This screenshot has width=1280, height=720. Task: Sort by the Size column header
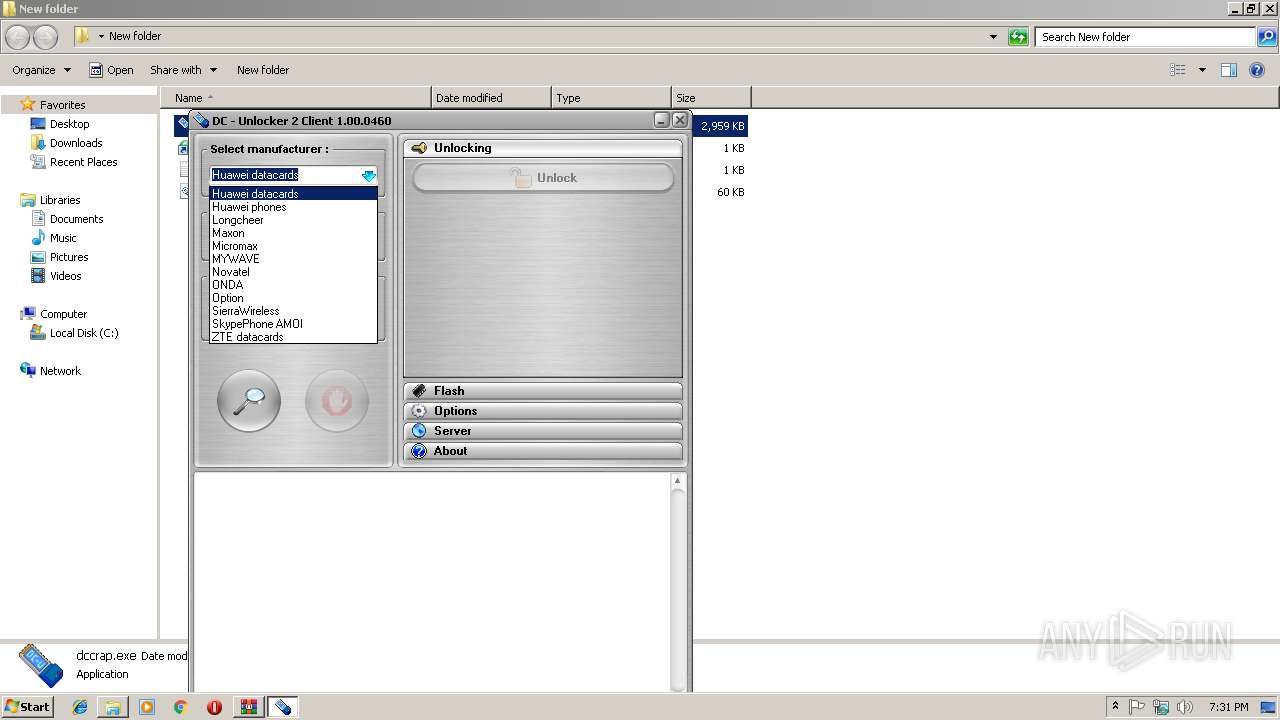711,98
